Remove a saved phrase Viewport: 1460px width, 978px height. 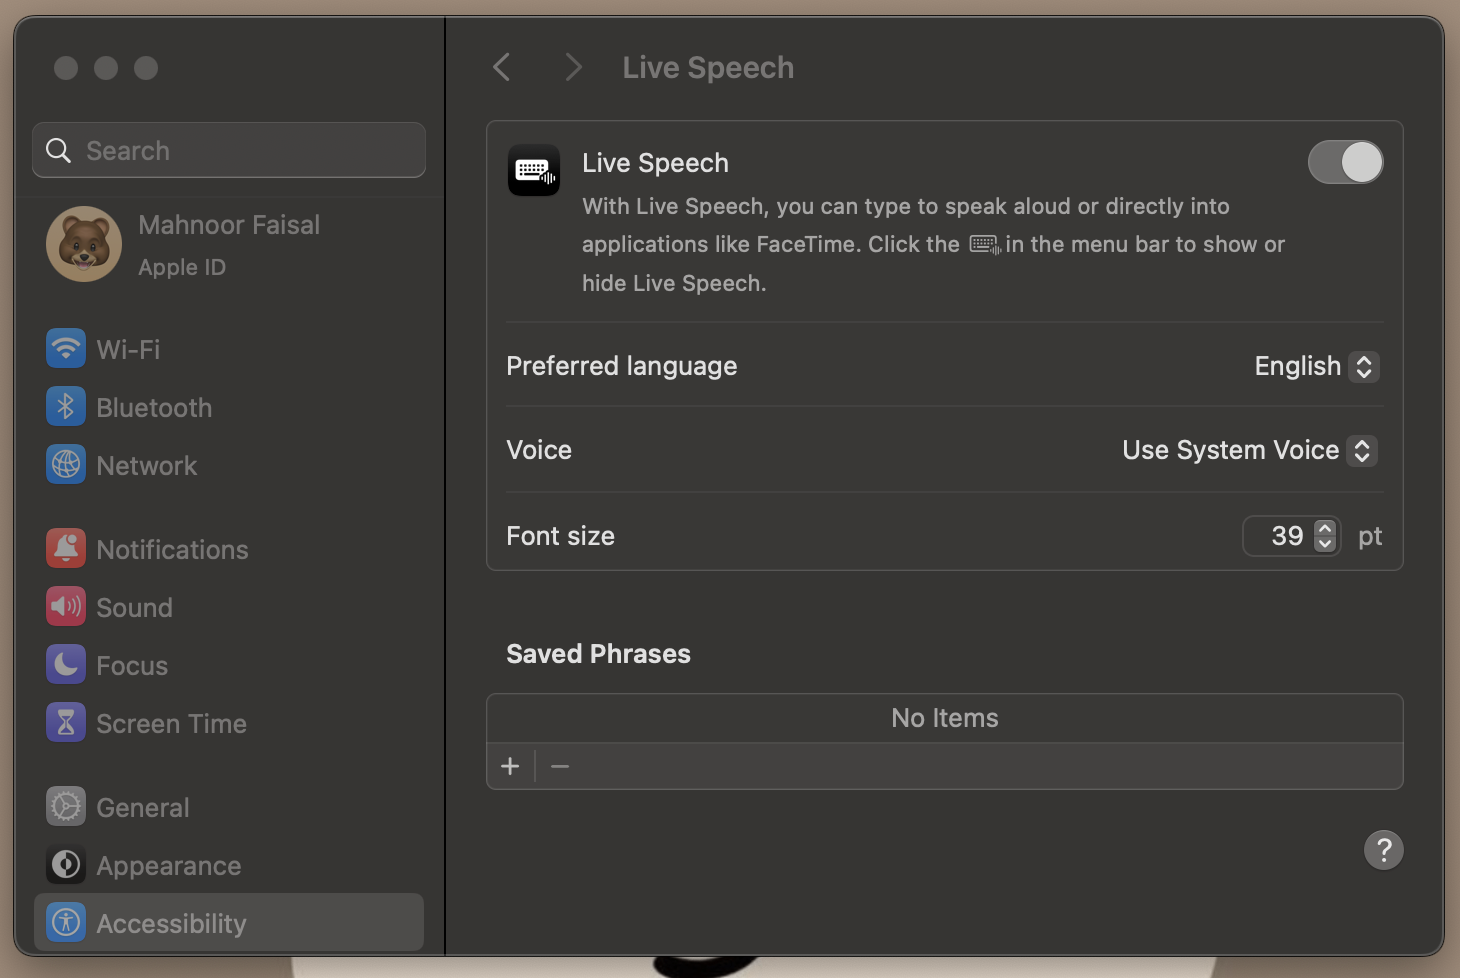559,765
